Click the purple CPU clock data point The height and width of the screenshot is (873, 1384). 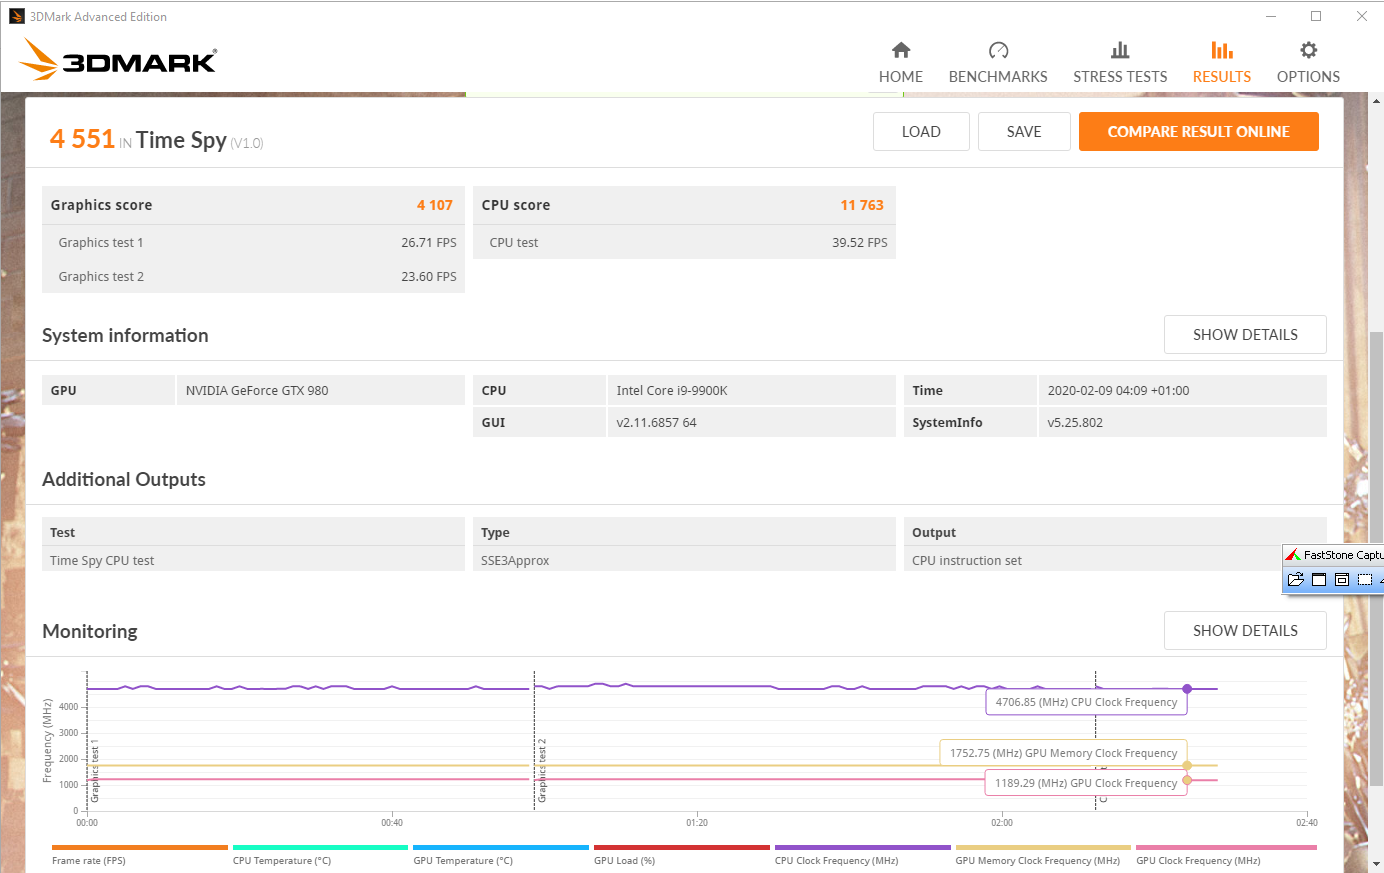coord(1187,689)
